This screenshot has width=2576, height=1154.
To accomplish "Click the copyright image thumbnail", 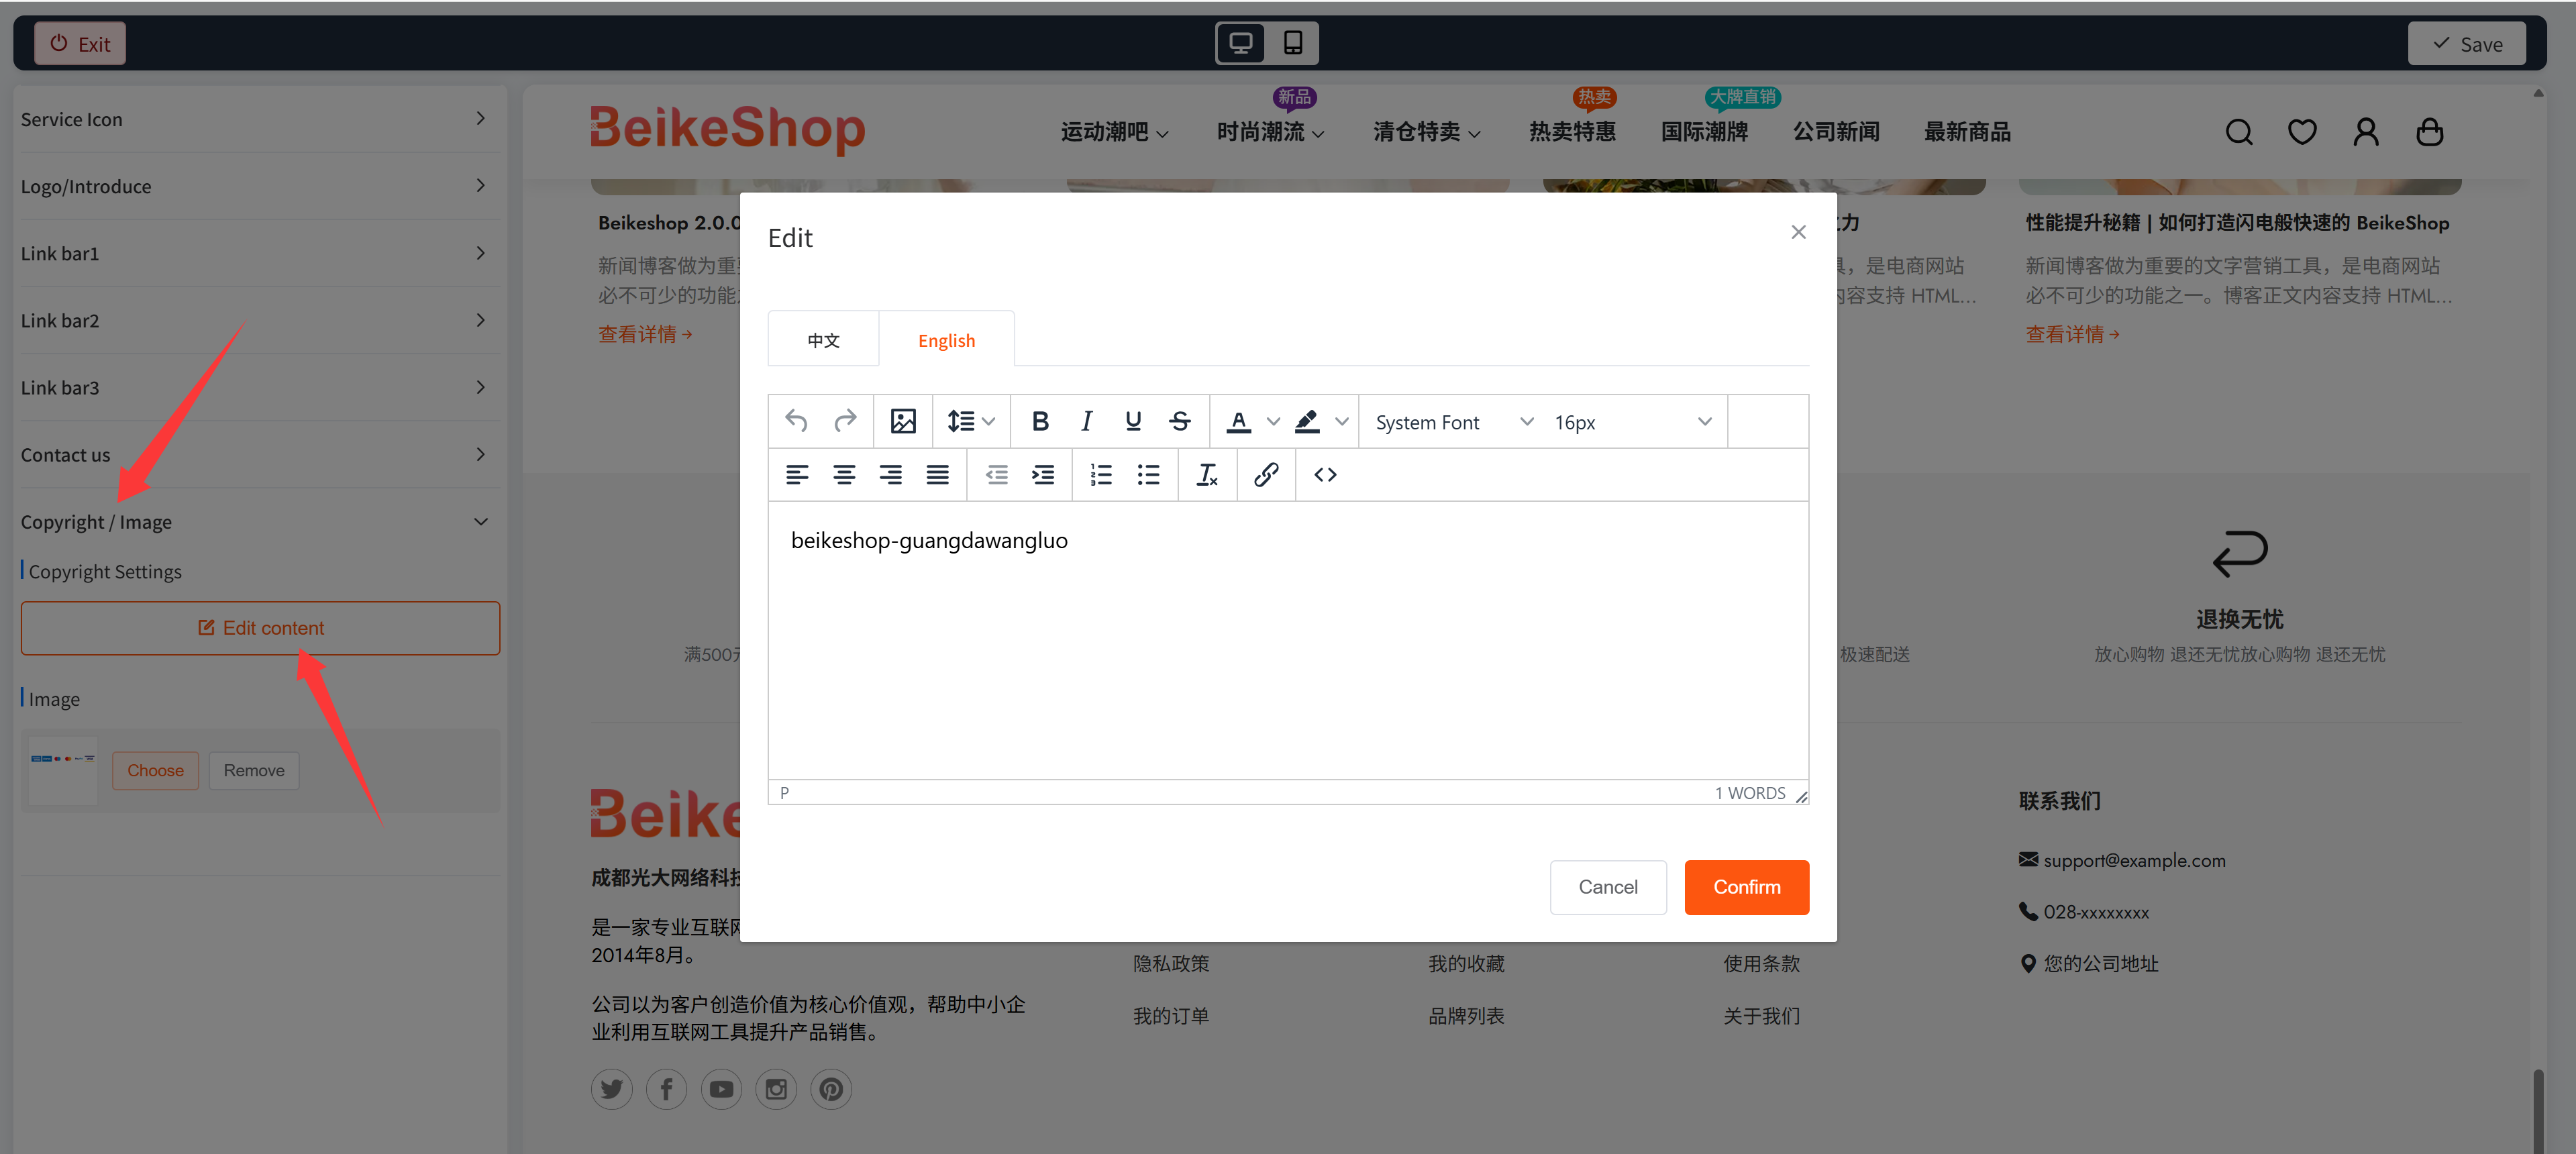I will tap(62, 770).
